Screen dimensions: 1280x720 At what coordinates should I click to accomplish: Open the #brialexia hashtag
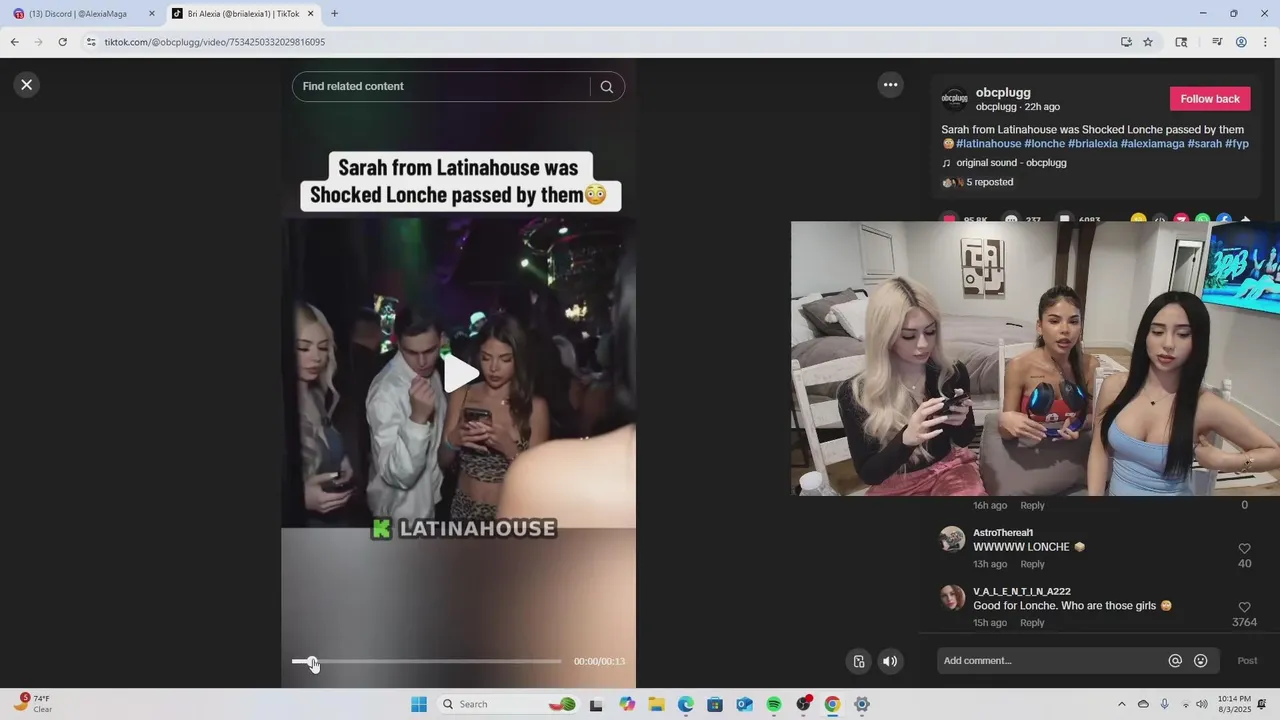(1093, 144)
